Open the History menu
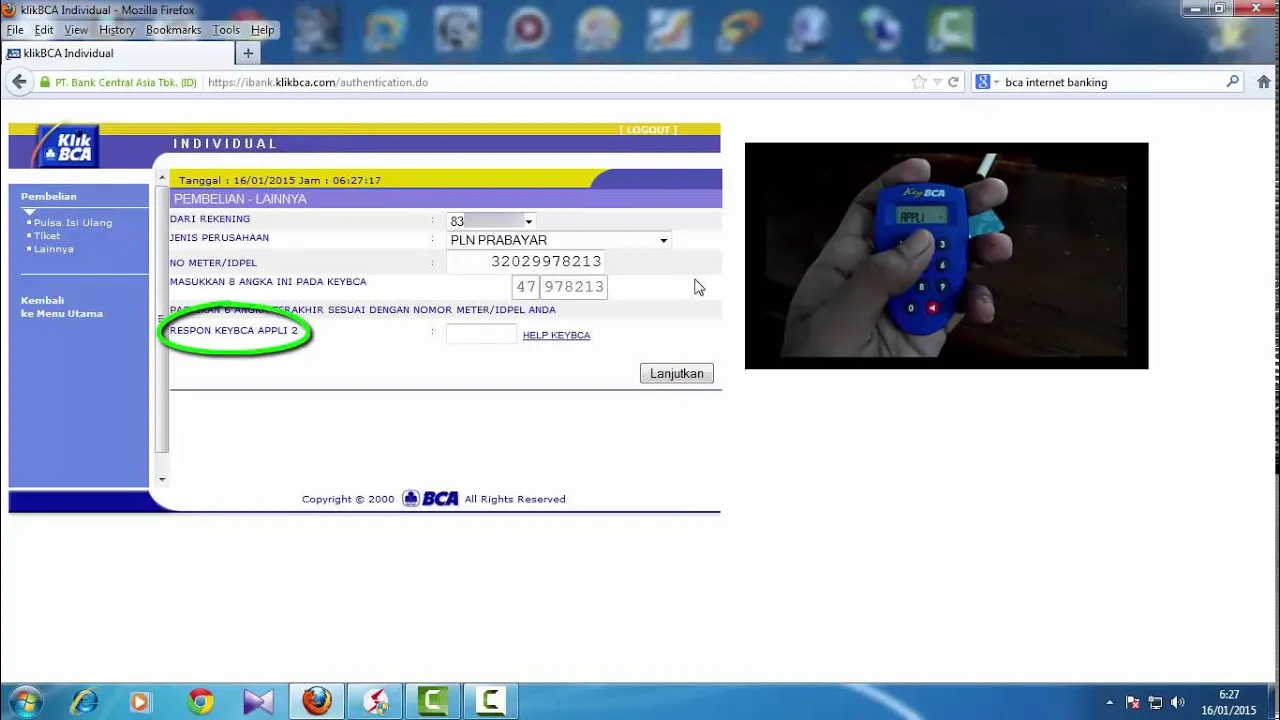Viewport: 1280px width, 720px height. click(117, 30)
